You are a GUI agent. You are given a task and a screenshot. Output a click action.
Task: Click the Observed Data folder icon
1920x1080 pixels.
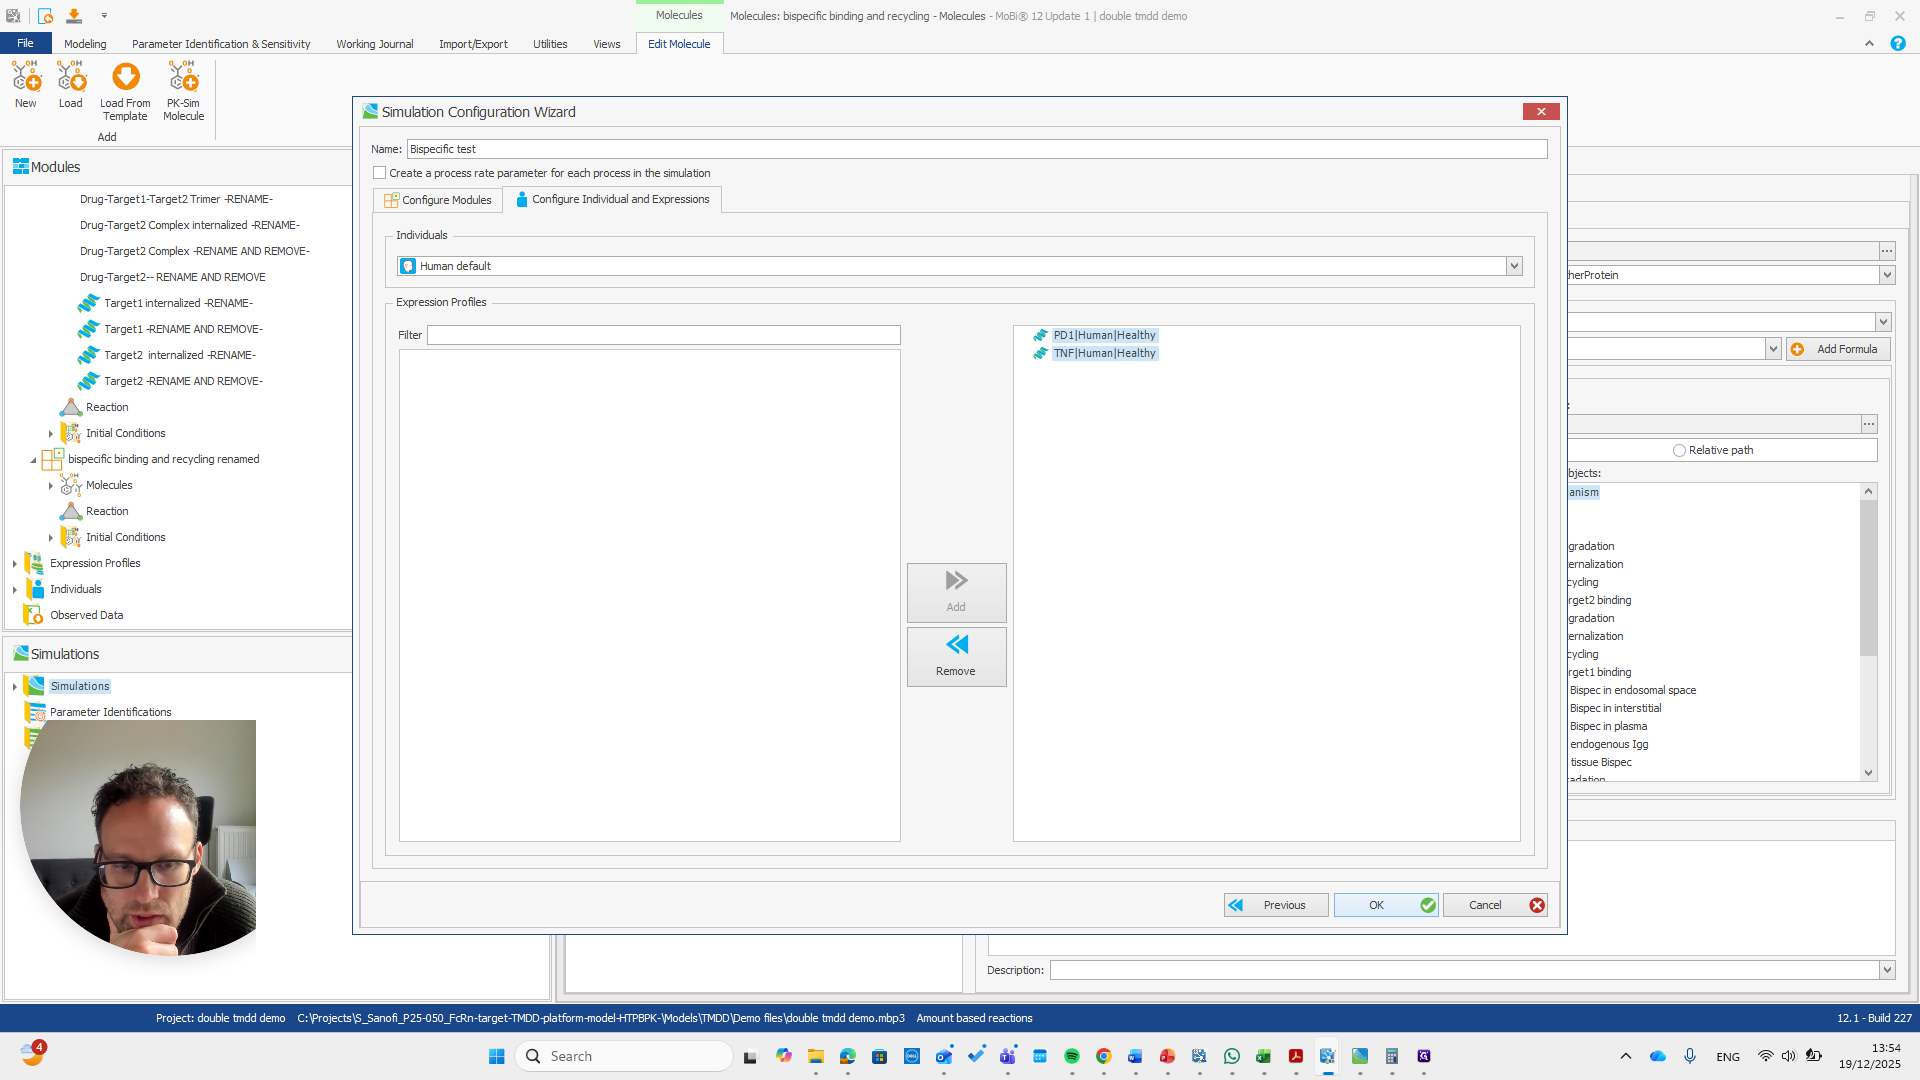(x=33, y=615)
